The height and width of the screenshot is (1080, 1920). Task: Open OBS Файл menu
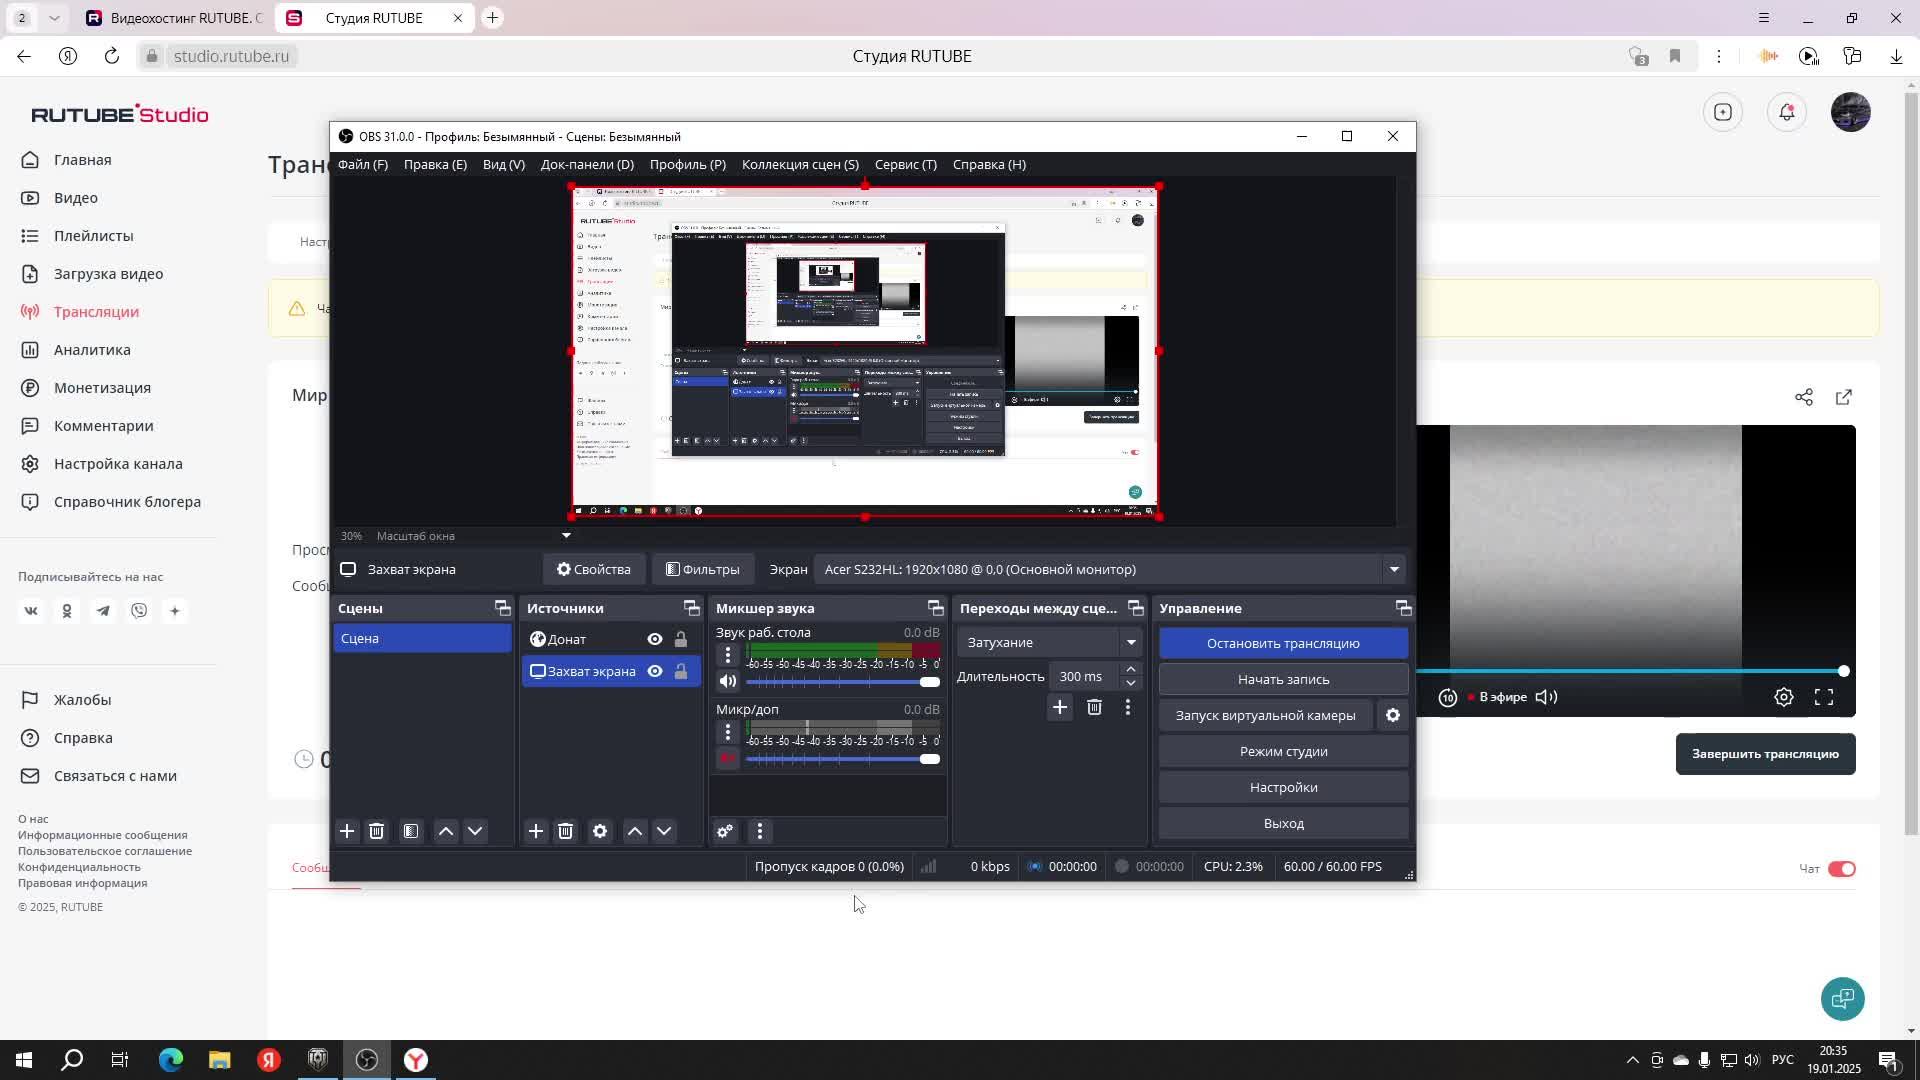coord(363,164)
